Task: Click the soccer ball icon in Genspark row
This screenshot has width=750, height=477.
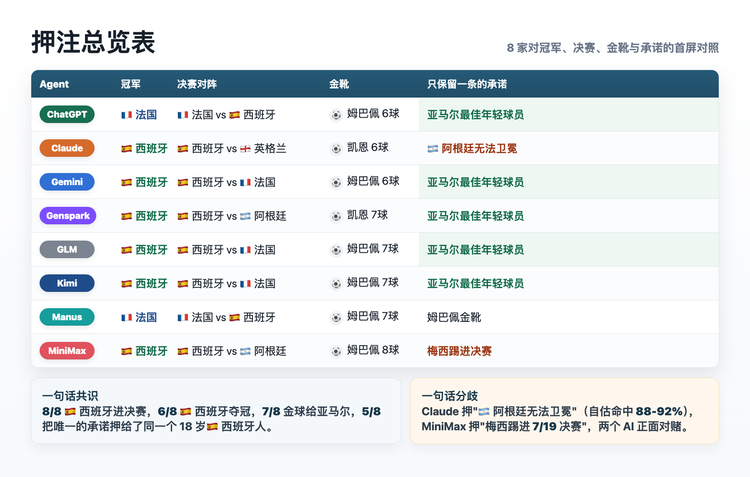Action: pos(336,216)
